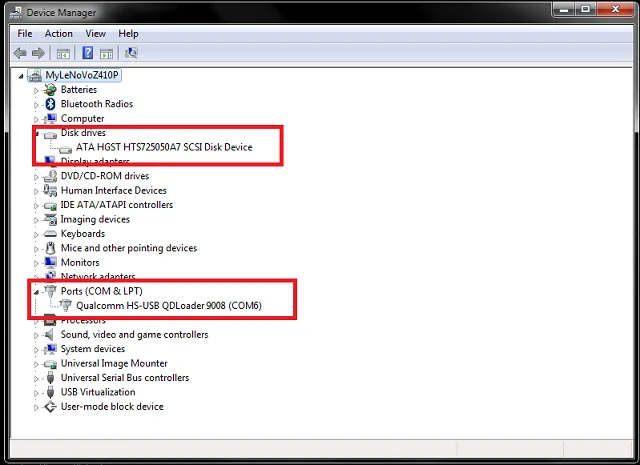Expand the DVD/CD-ROM drives node
640x465 pixels.
[x=36, y=177]
